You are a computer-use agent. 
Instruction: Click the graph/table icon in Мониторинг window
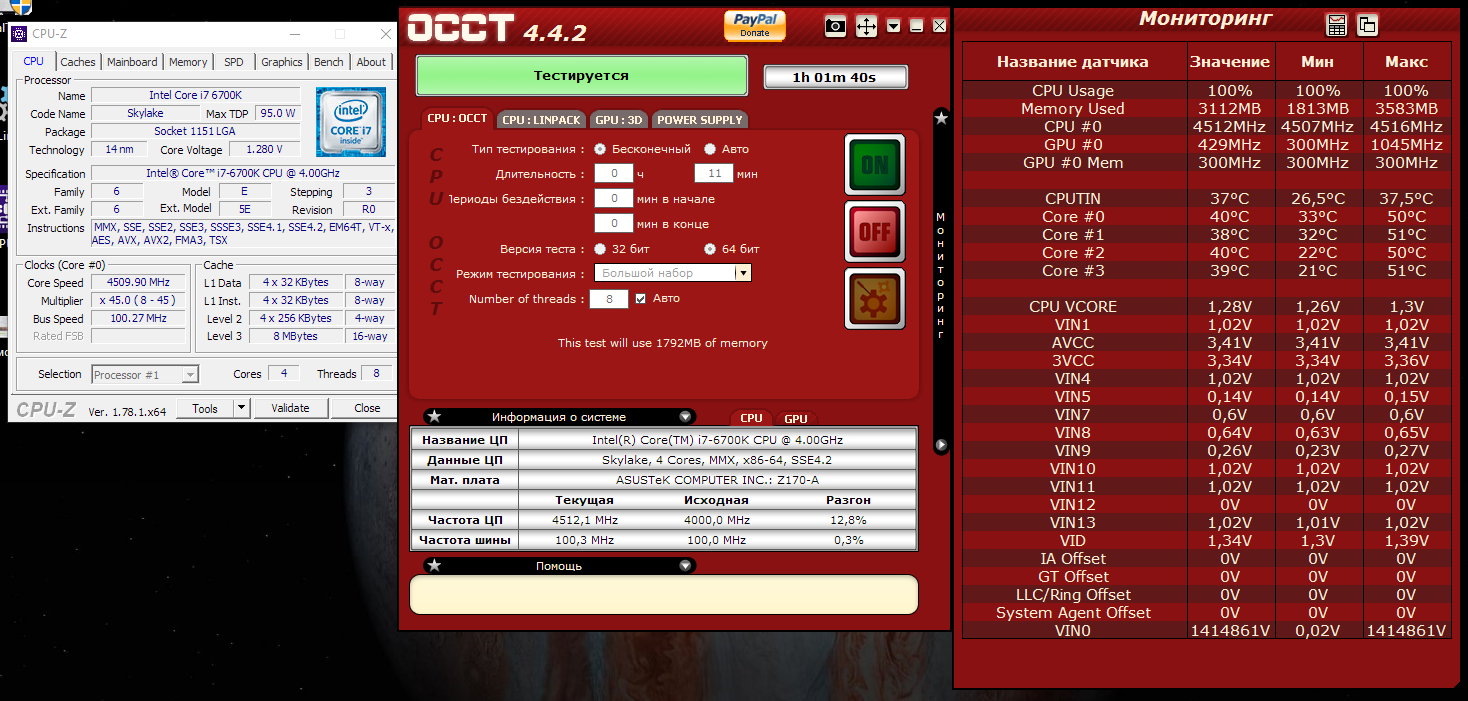1336,25
